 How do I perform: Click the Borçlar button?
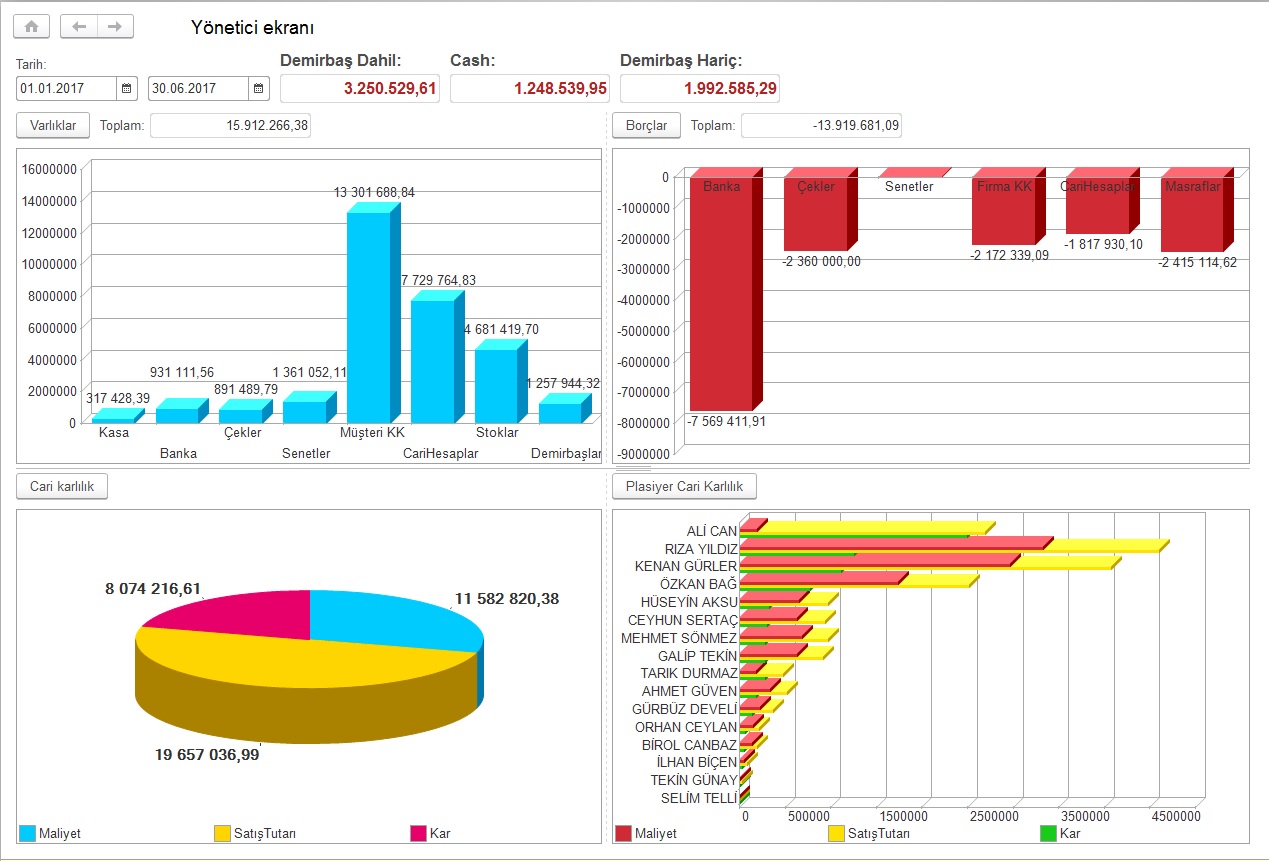(x=646, y=125)
